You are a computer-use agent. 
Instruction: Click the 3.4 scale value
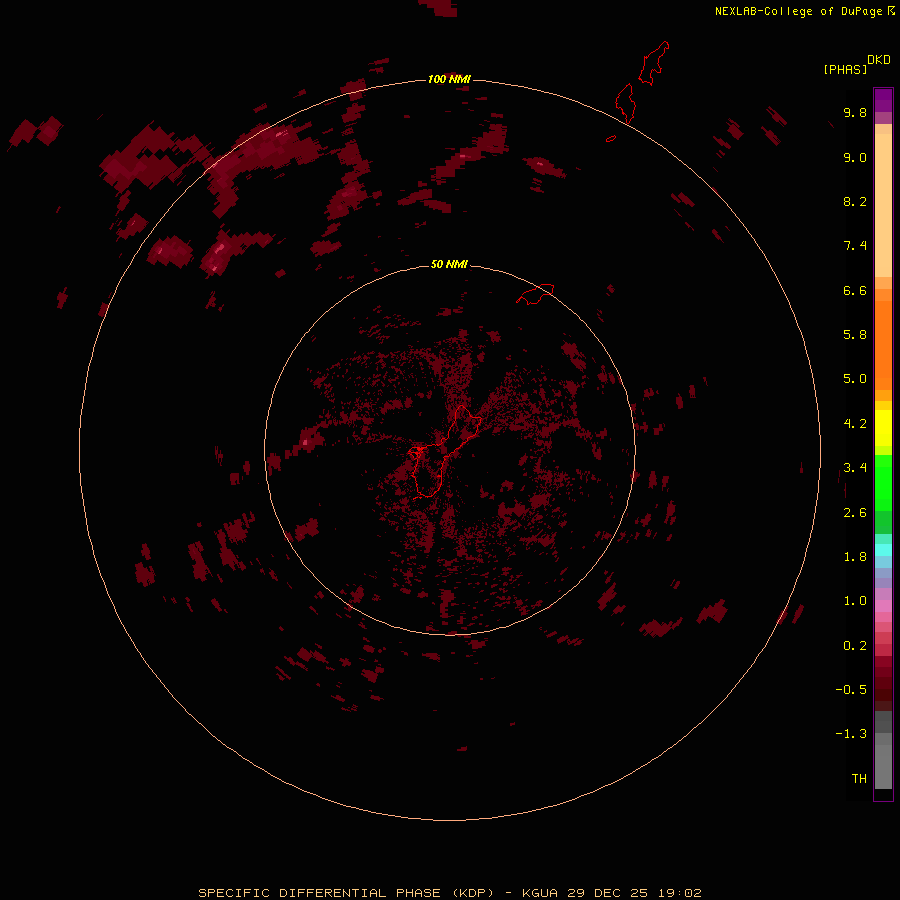[x=855, y=468]
